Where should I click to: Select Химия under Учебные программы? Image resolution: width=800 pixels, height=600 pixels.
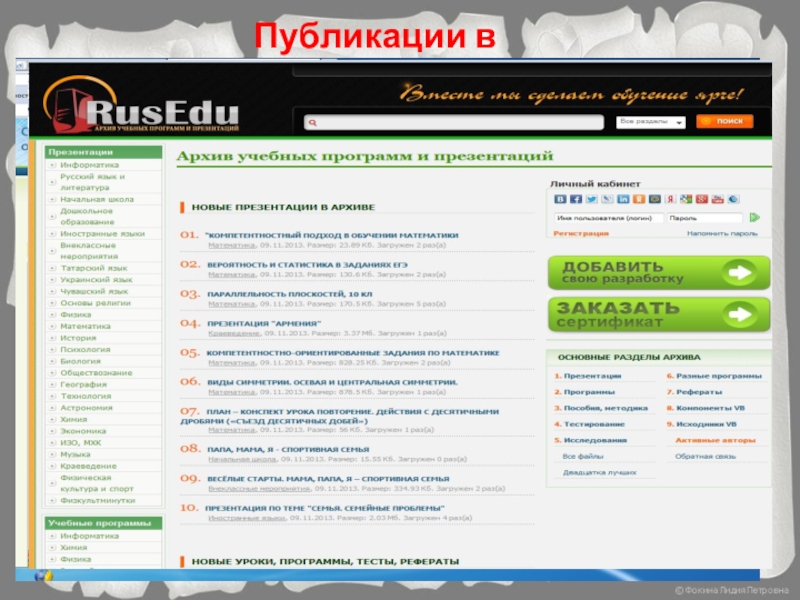(73, 547)
